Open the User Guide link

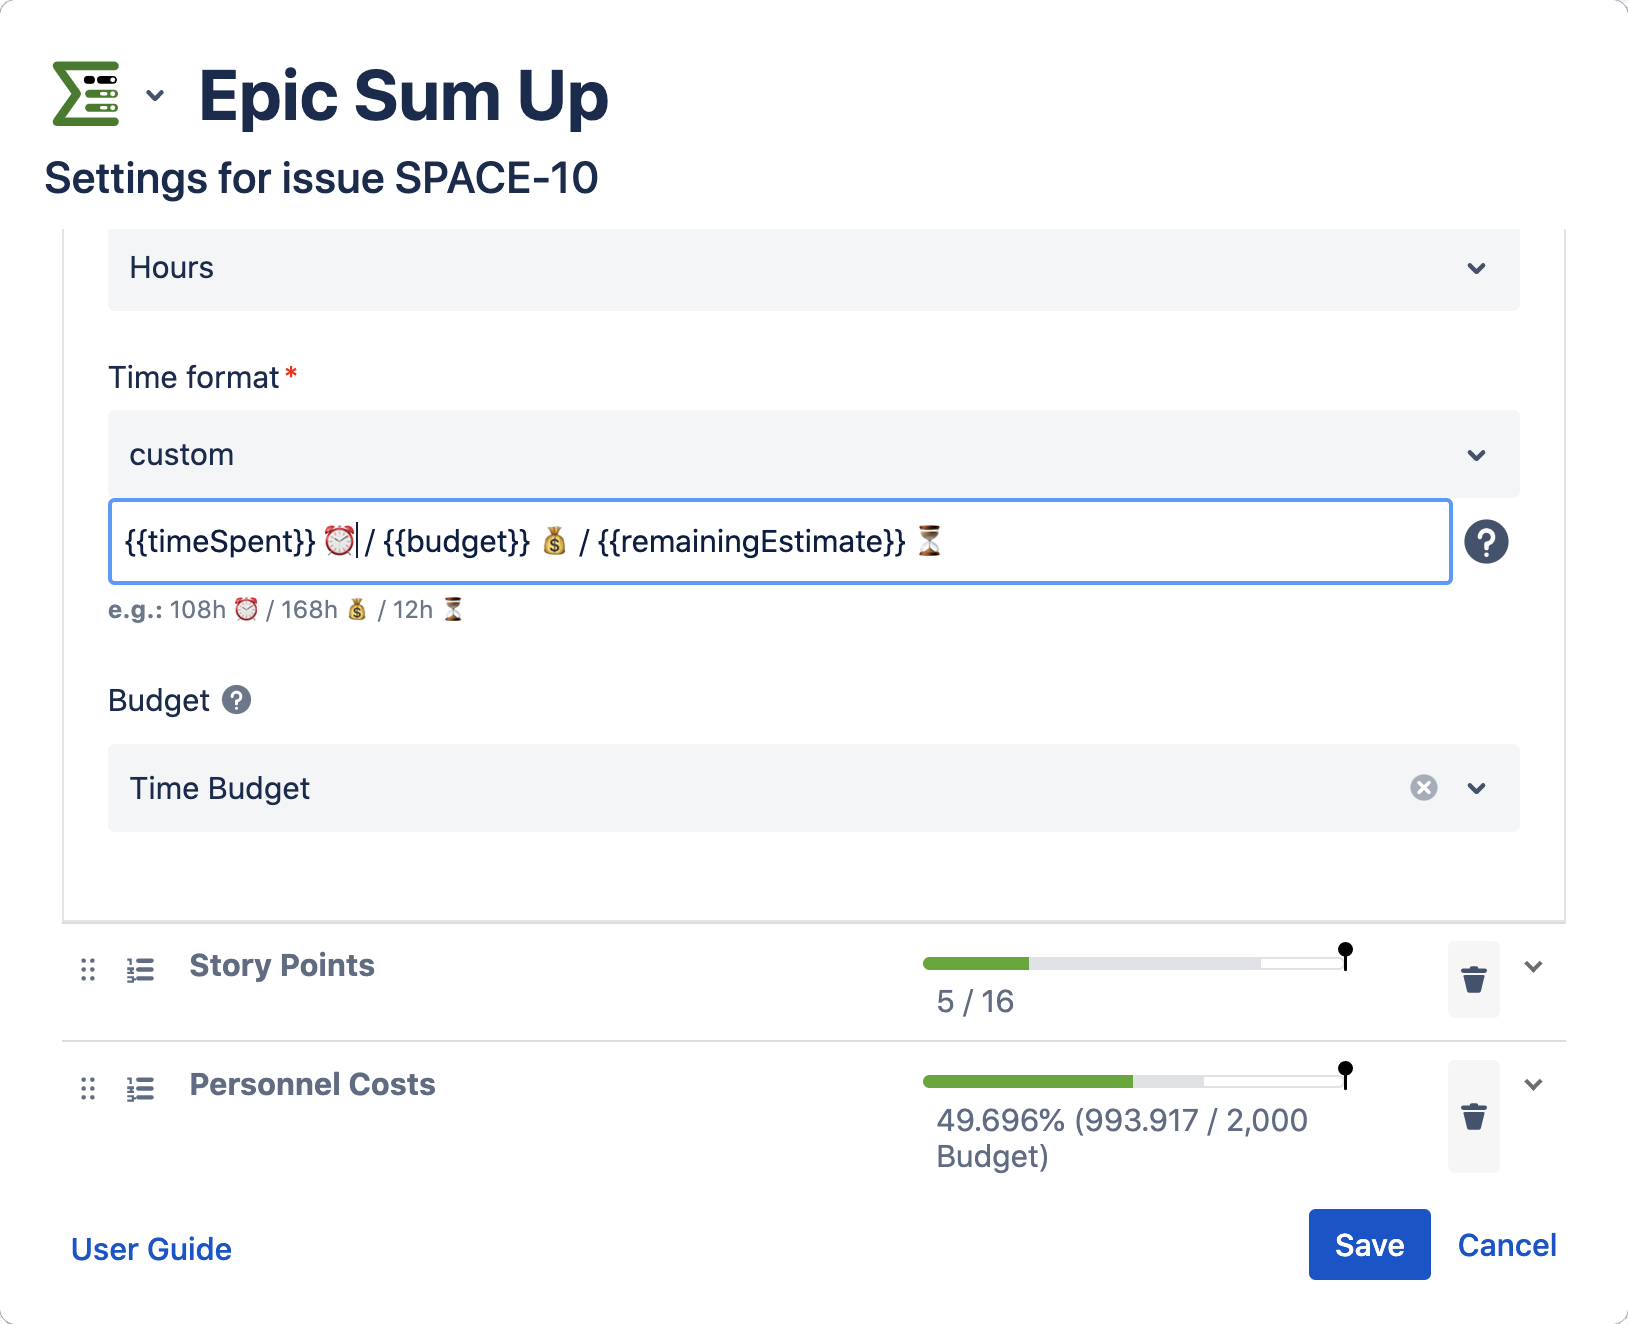[151, 1249]
